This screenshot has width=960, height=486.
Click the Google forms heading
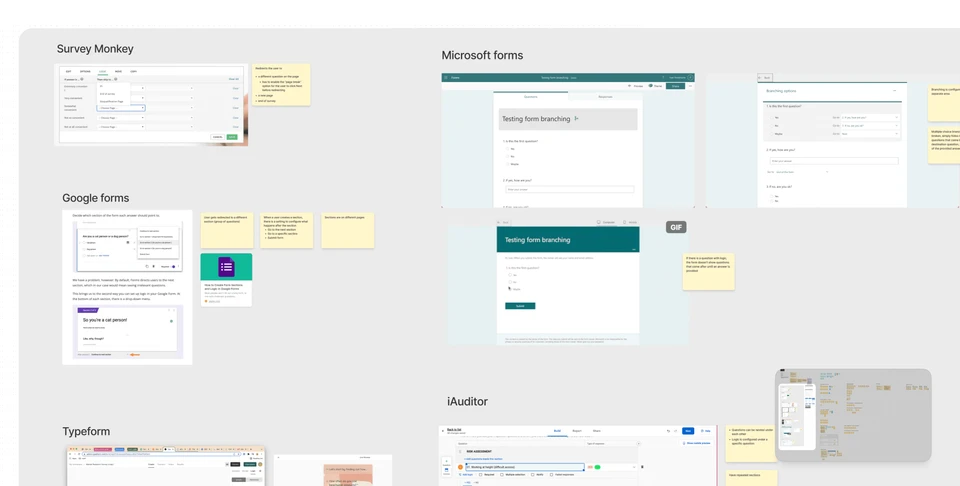[96, 198]
